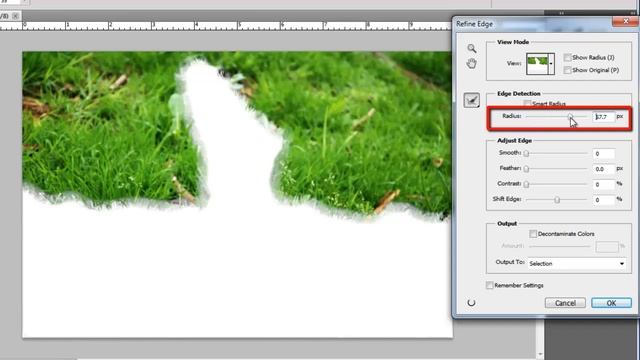
Task: Enable Show Original (P) checkbox
Action: click(567, 70)
